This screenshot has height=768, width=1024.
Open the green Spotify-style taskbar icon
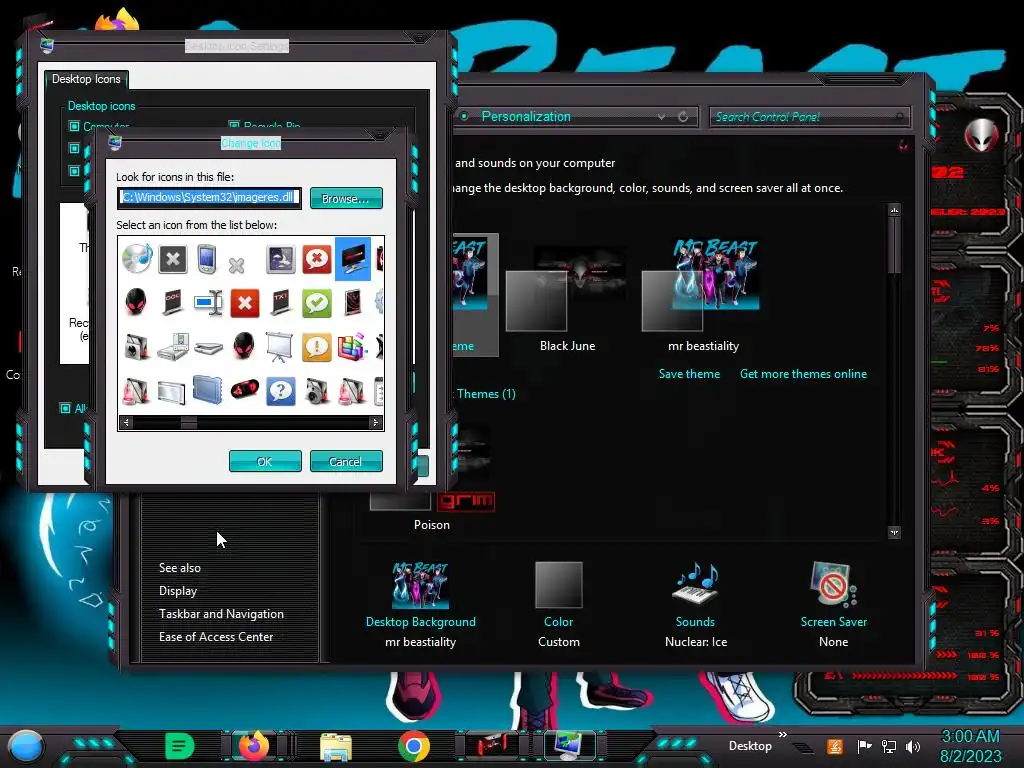(x=180, y=745)
